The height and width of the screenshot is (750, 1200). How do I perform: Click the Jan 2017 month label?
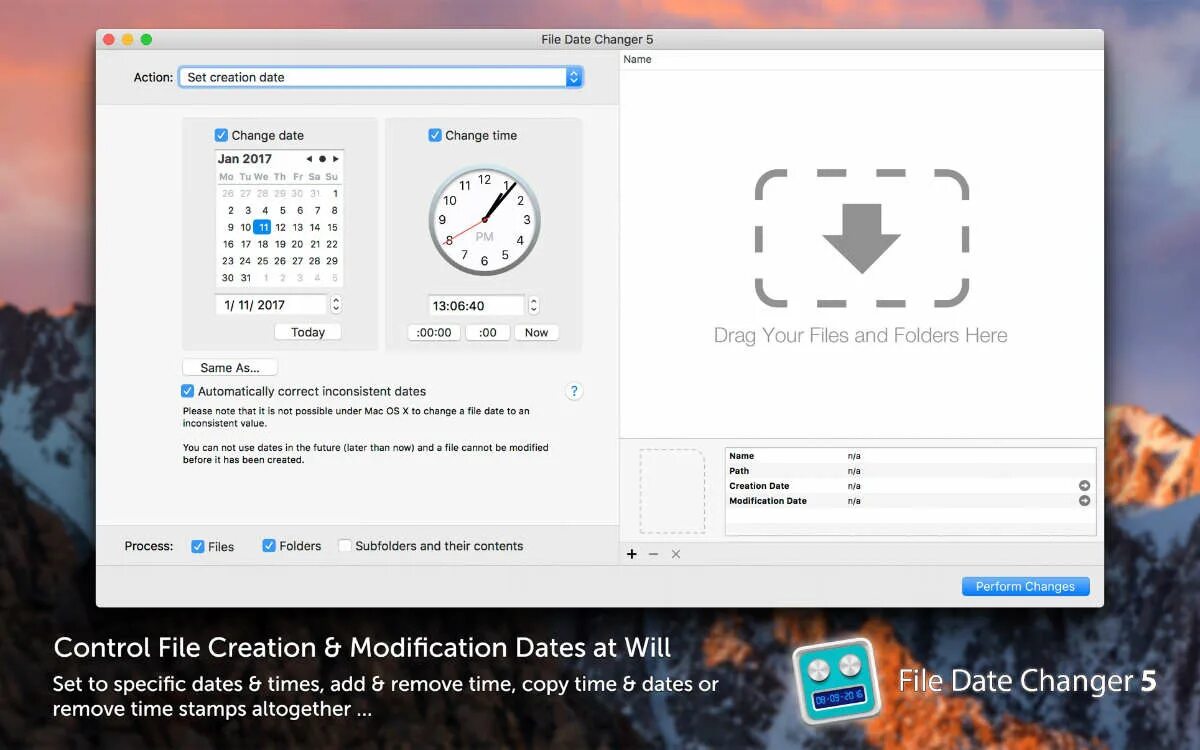tap(245, 159)
